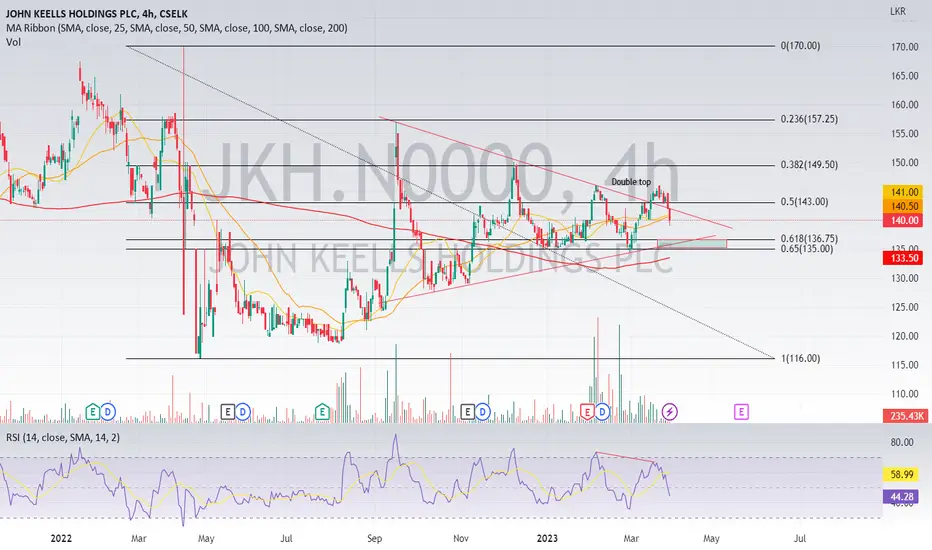Click the Vol indicator legend

click(x=13, y=42)
